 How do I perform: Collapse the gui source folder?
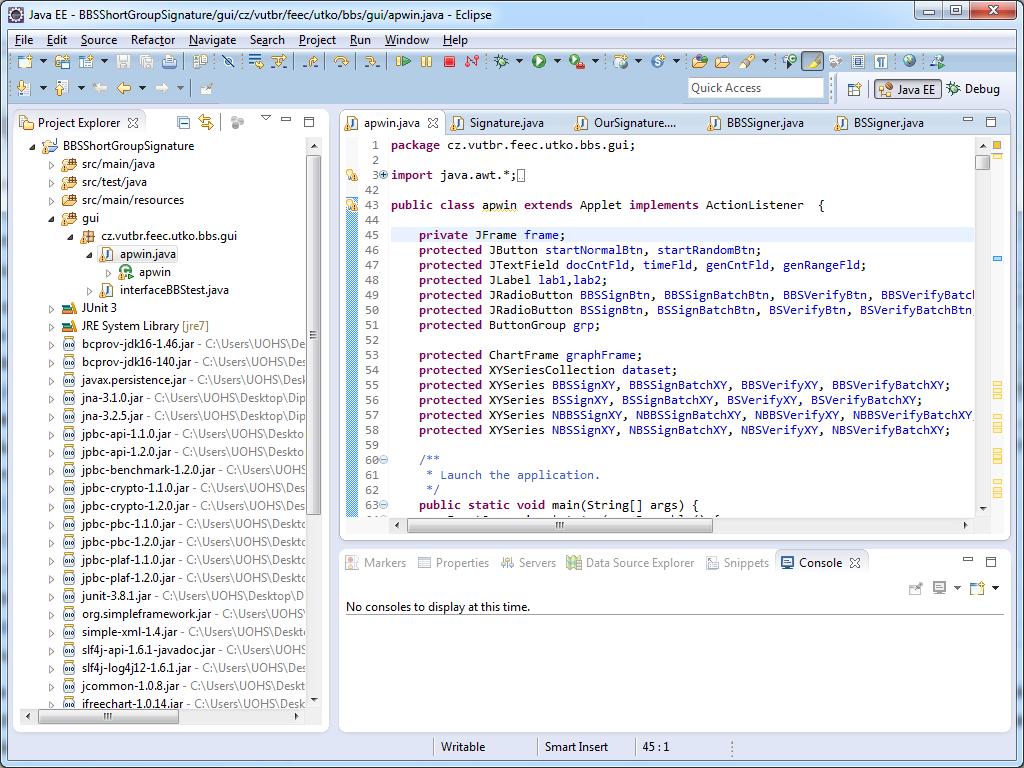tap(52, 219)
